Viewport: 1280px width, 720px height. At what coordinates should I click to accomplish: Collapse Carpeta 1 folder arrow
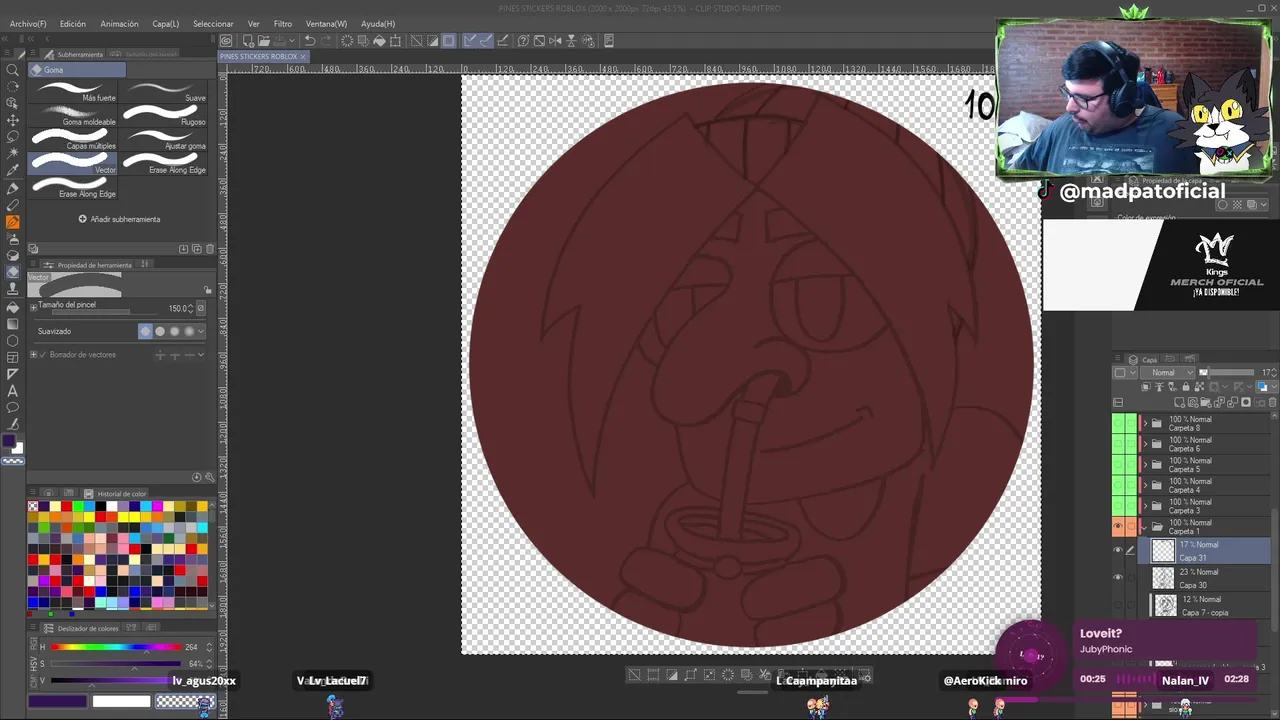coord(1145,527)
